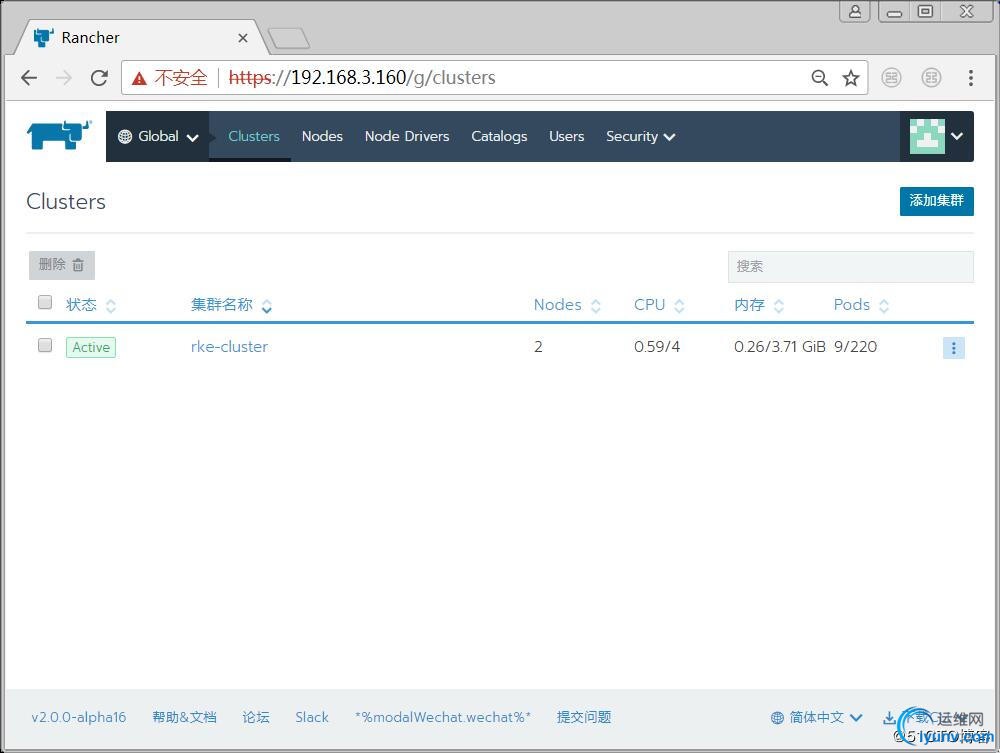Screen dimensions: 1000x753
Task: Click the second browser extension icon
Action: pyautogui.click(x=931, y=78)
